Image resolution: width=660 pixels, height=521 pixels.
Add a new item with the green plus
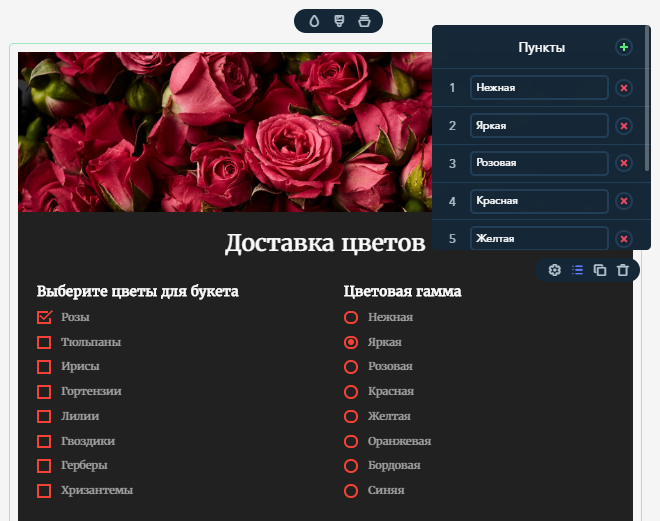(624, 47)
